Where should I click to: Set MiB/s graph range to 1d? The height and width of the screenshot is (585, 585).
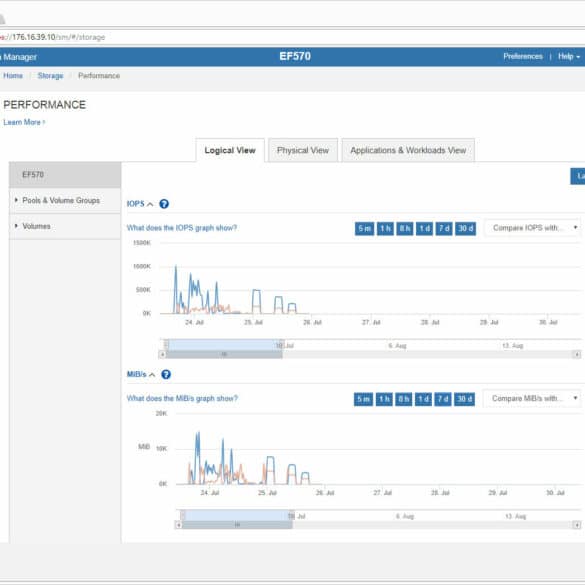pyautogui.click(x=423, y=399)
